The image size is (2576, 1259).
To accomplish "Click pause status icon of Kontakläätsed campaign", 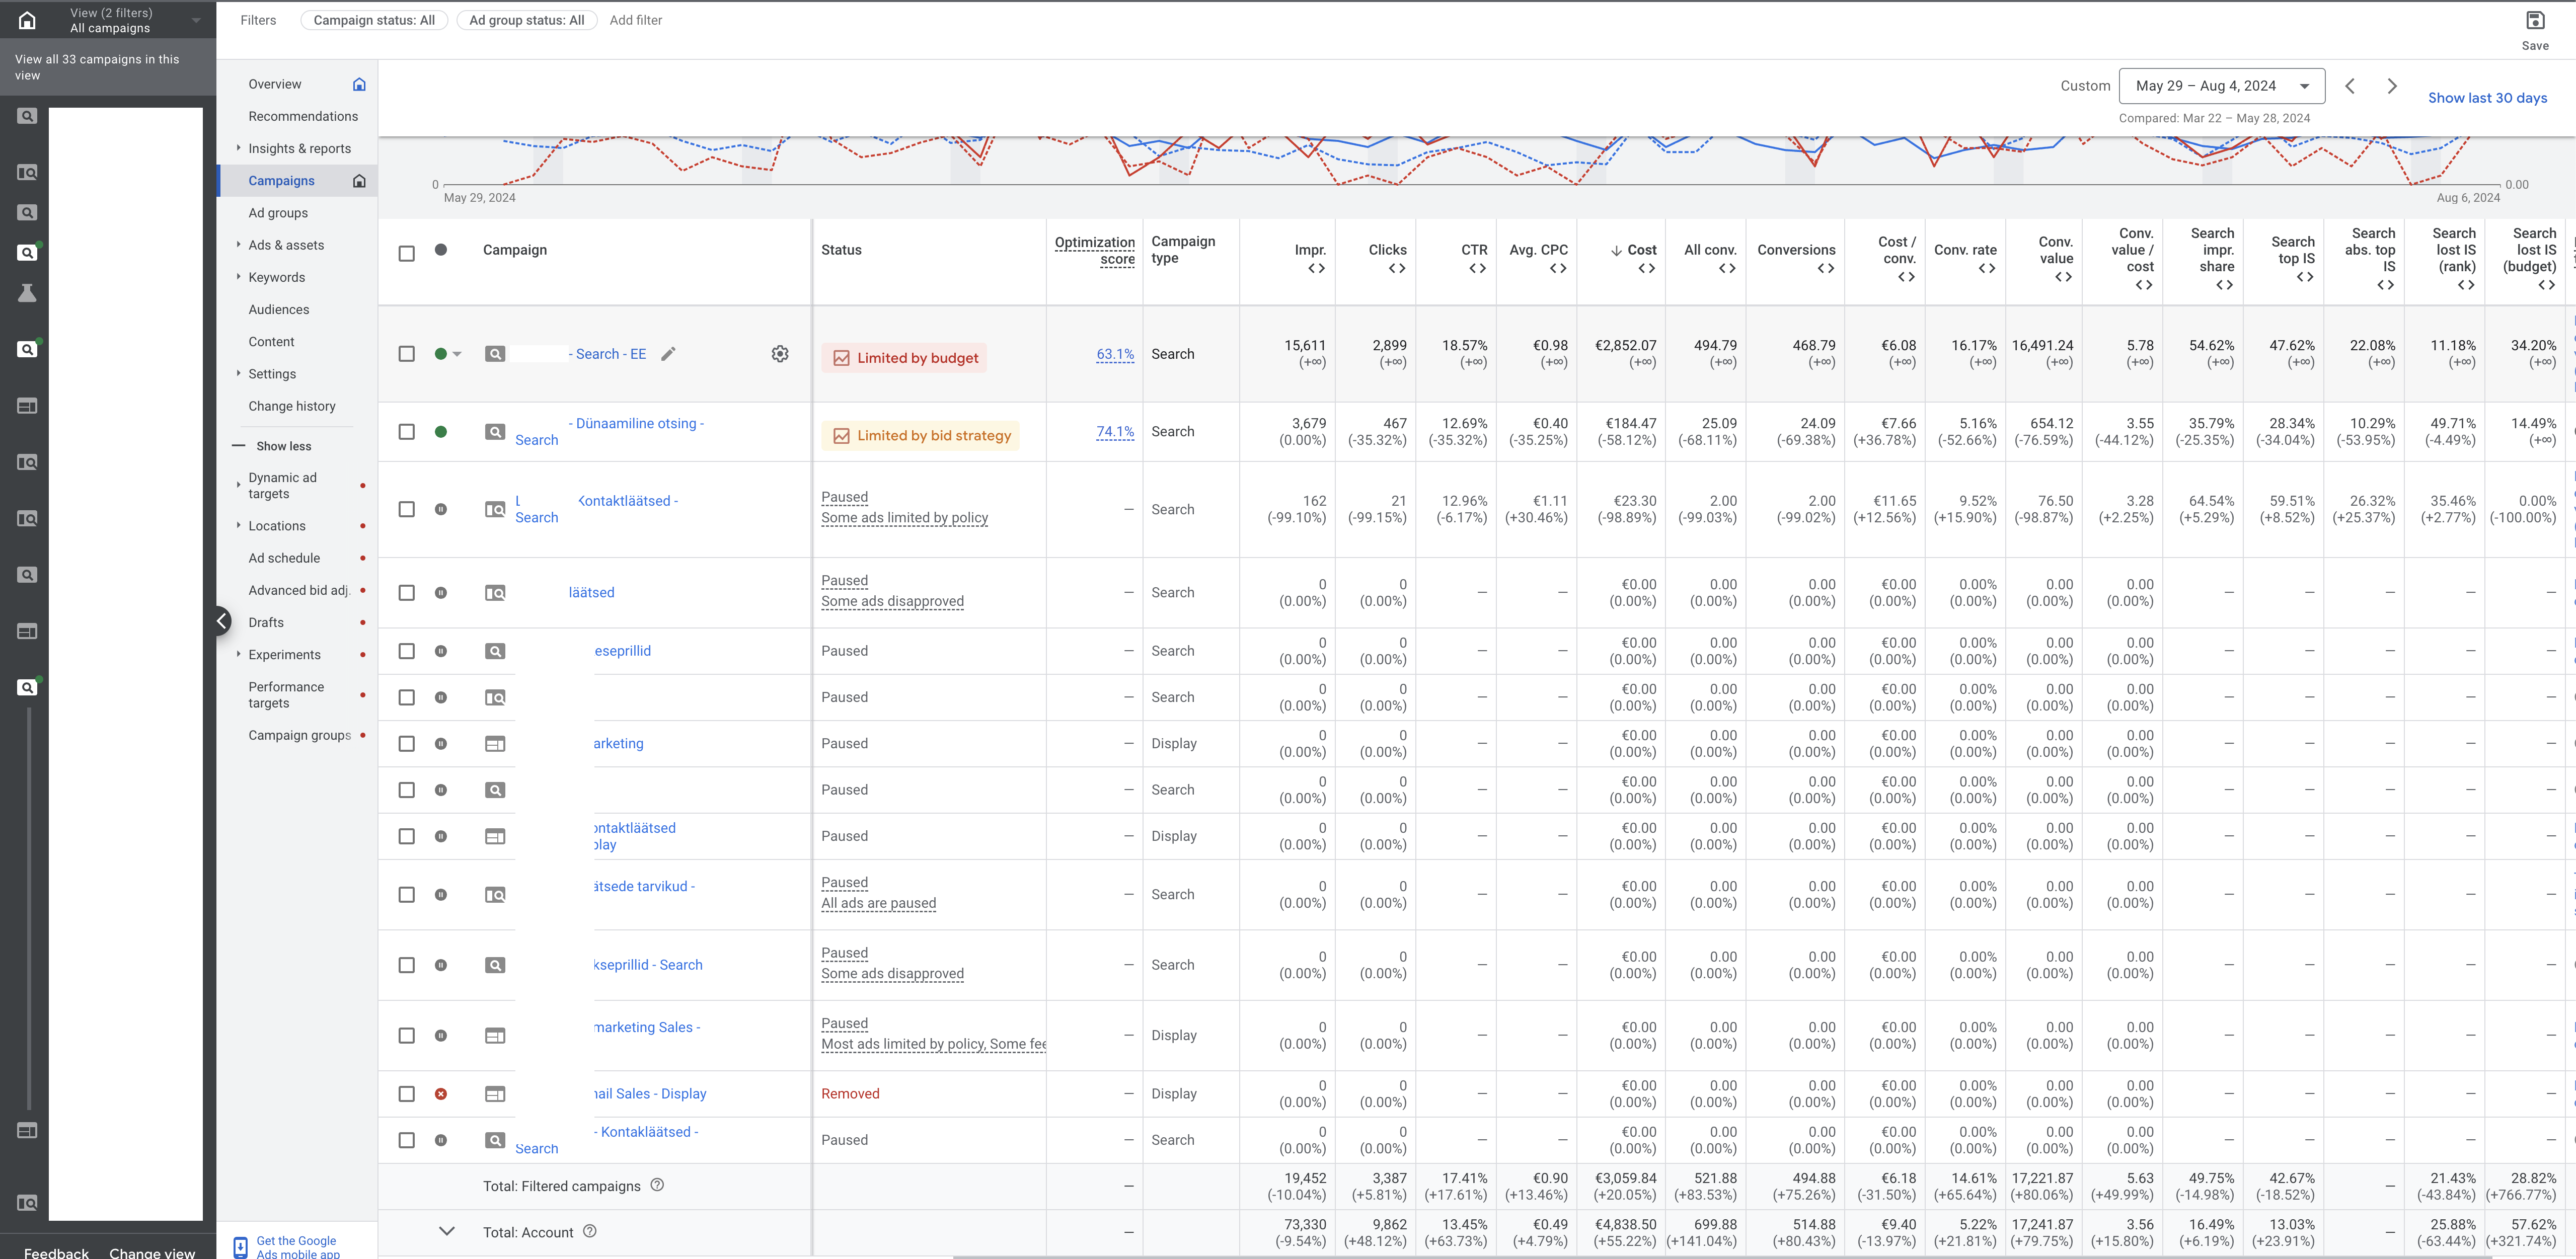I will tap(441, 1140).
